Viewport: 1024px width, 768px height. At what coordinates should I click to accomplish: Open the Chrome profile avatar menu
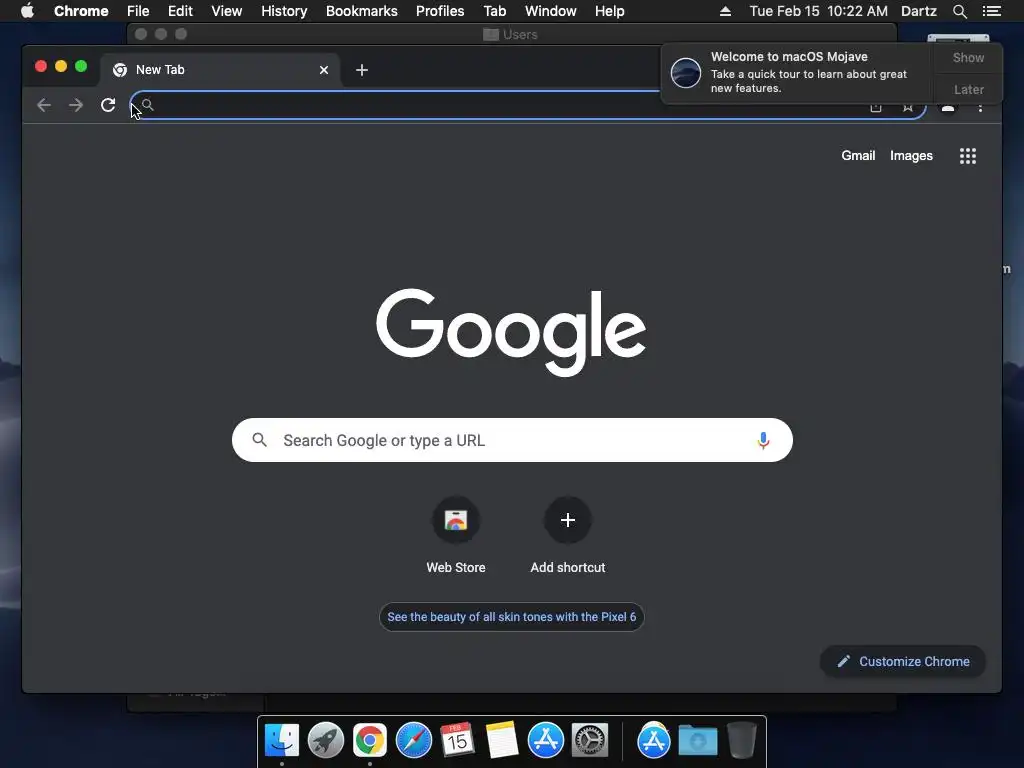point(948,107)
